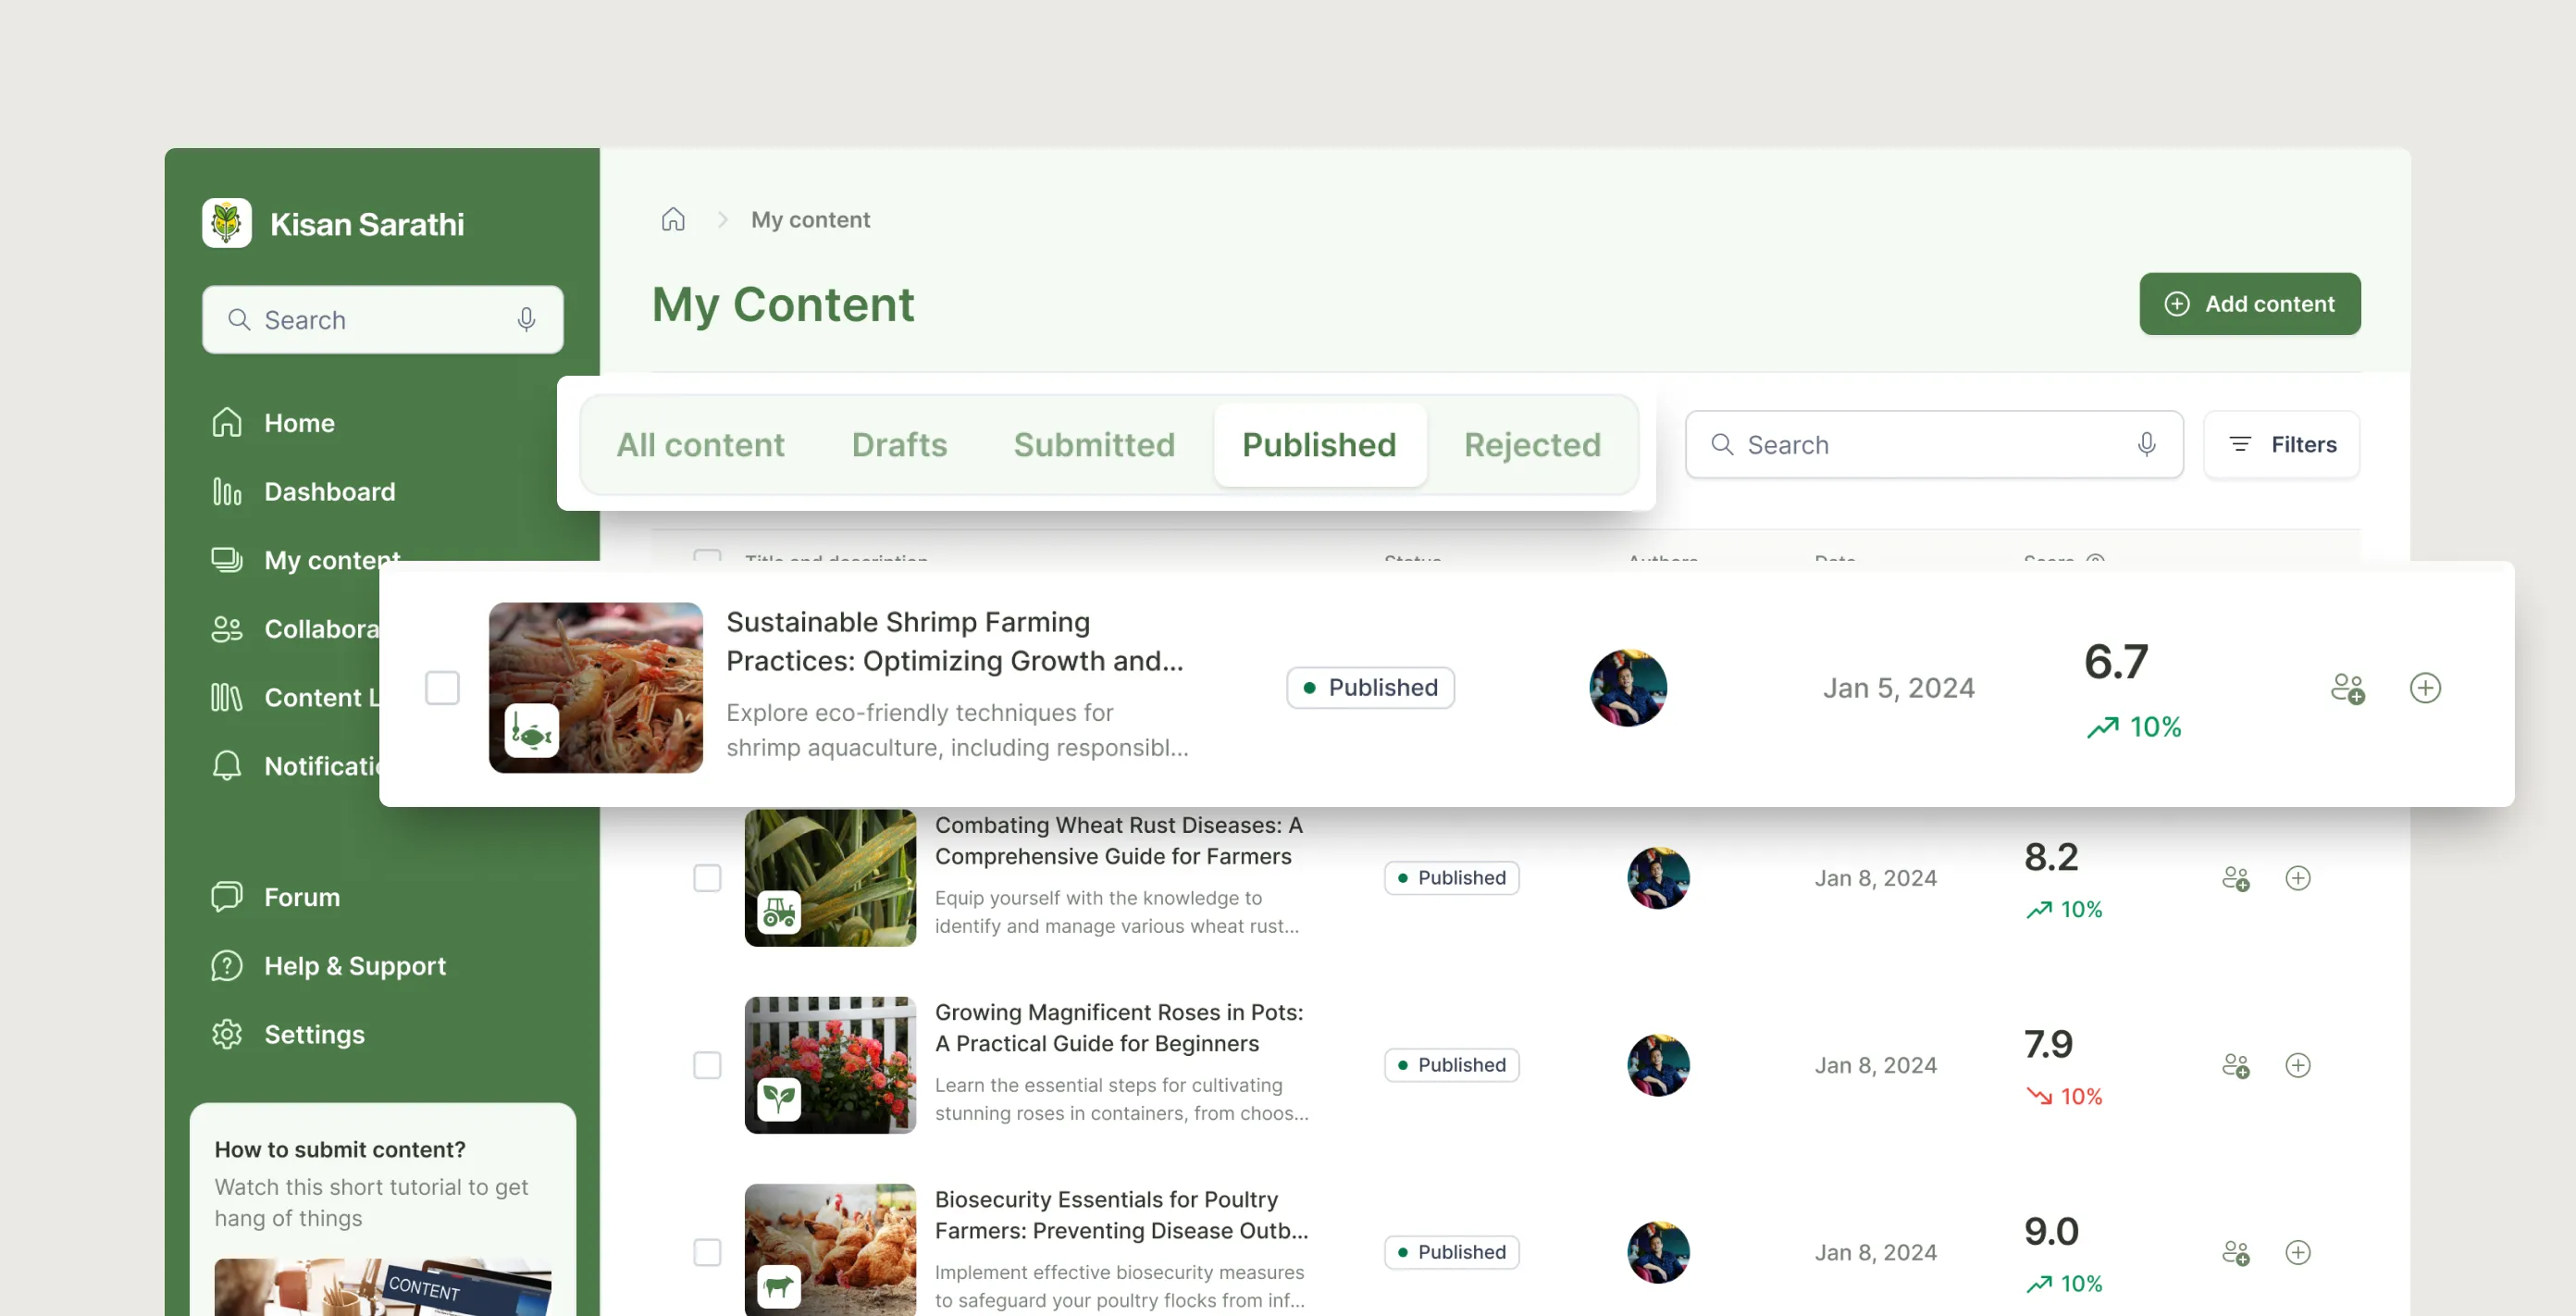2576x1316 pixels.
Task: Click the home breadcrumb icon
Action: click(x=673, y=219)
